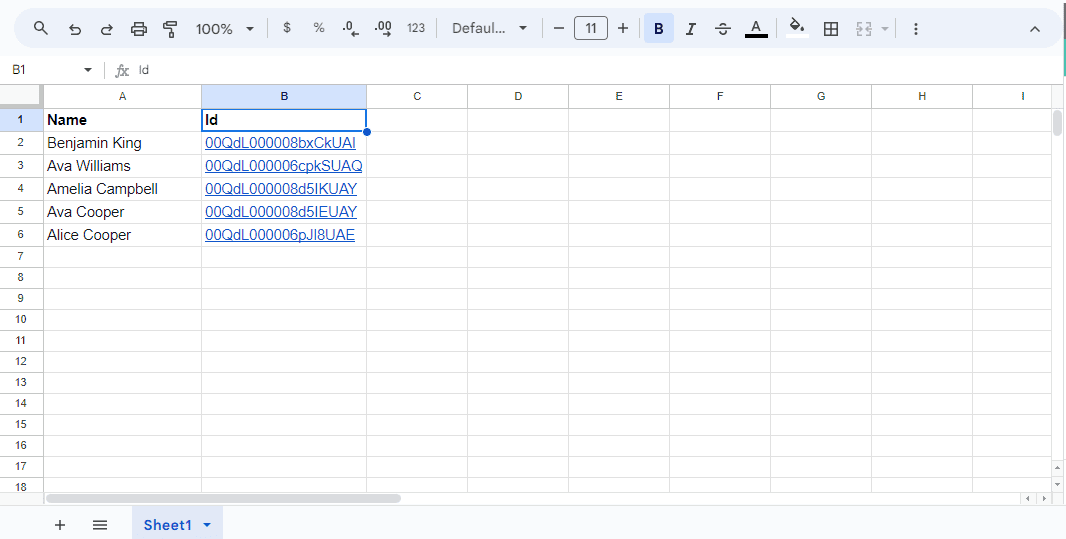Add a new sheet with plus button
This screenshot has width=1066, height=539.
[60, 525]
